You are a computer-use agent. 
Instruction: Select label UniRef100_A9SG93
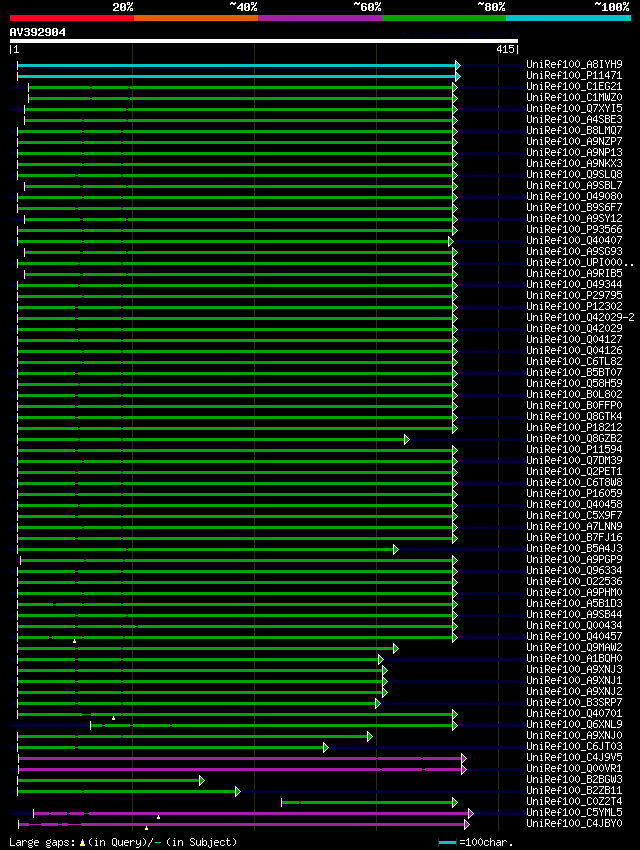pyautogui.click(x=574, y=251)
